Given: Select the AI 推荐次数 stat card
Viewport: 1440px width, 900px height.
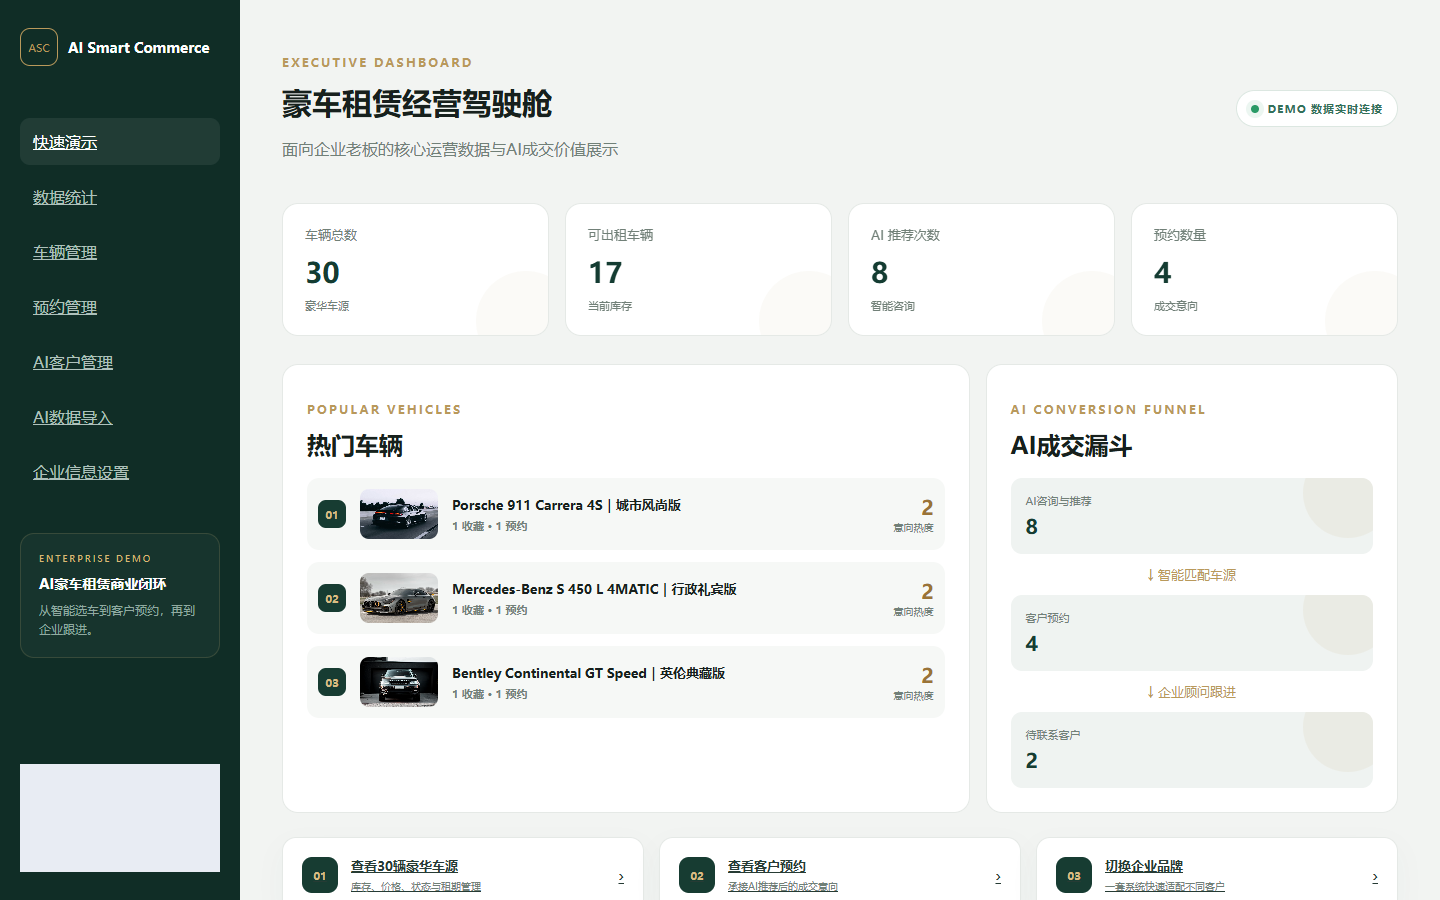Looking at the screenshot, I should click(x=981, y=270).
